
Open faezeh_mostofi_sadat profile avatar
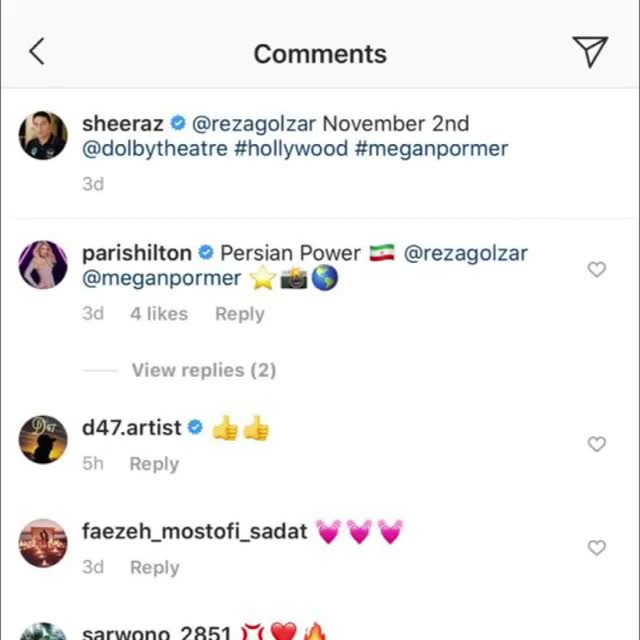(x=43, y=543)
